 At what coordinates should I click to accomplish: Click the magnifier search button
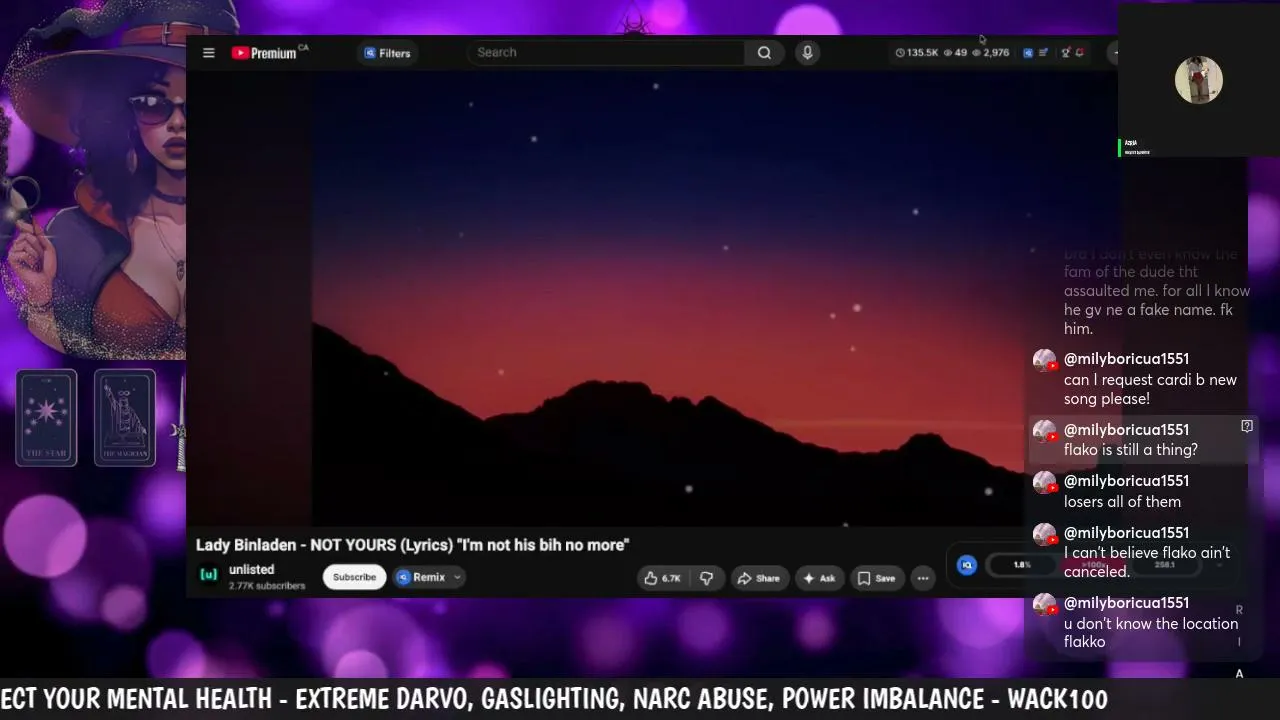pyautogui.click(x=764, y=53)
